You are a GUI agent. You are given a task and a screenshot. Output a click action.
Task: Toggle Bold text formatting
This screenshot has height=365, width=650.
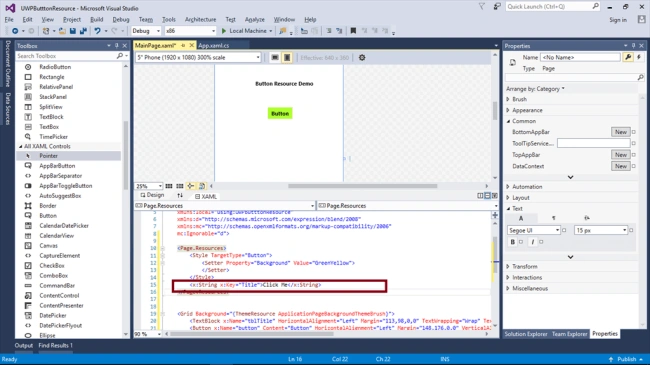point(513,242)
